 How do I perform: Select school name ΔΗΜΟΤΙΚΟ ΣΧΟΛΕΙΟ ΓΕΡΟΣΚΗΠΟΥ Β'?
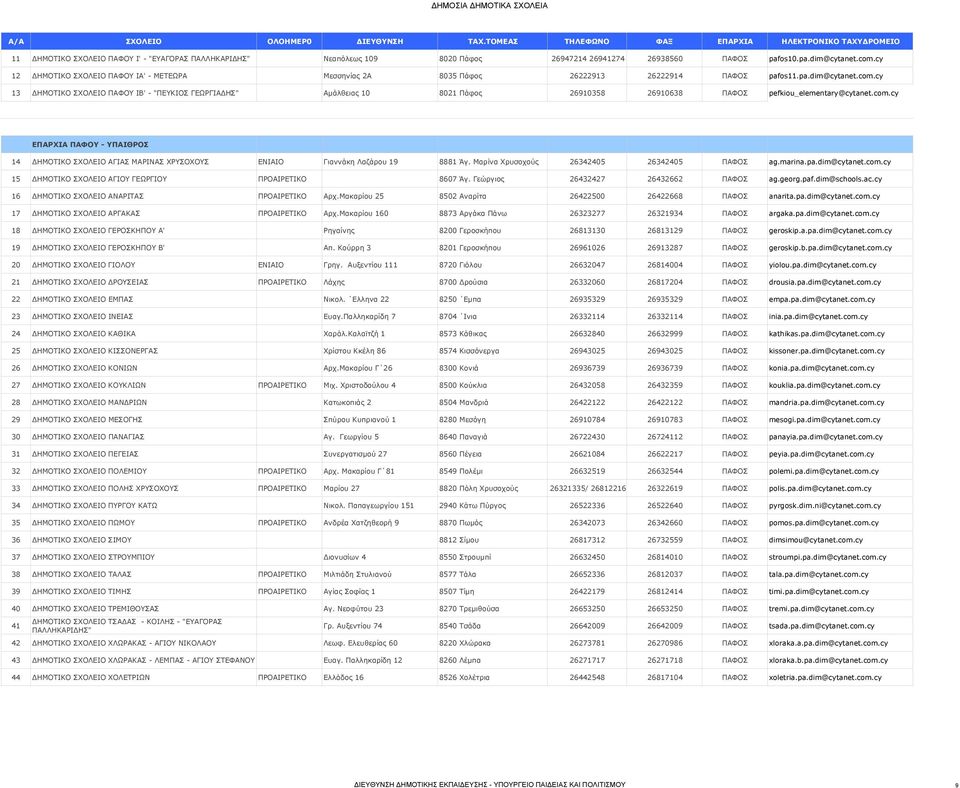[98, 248]
